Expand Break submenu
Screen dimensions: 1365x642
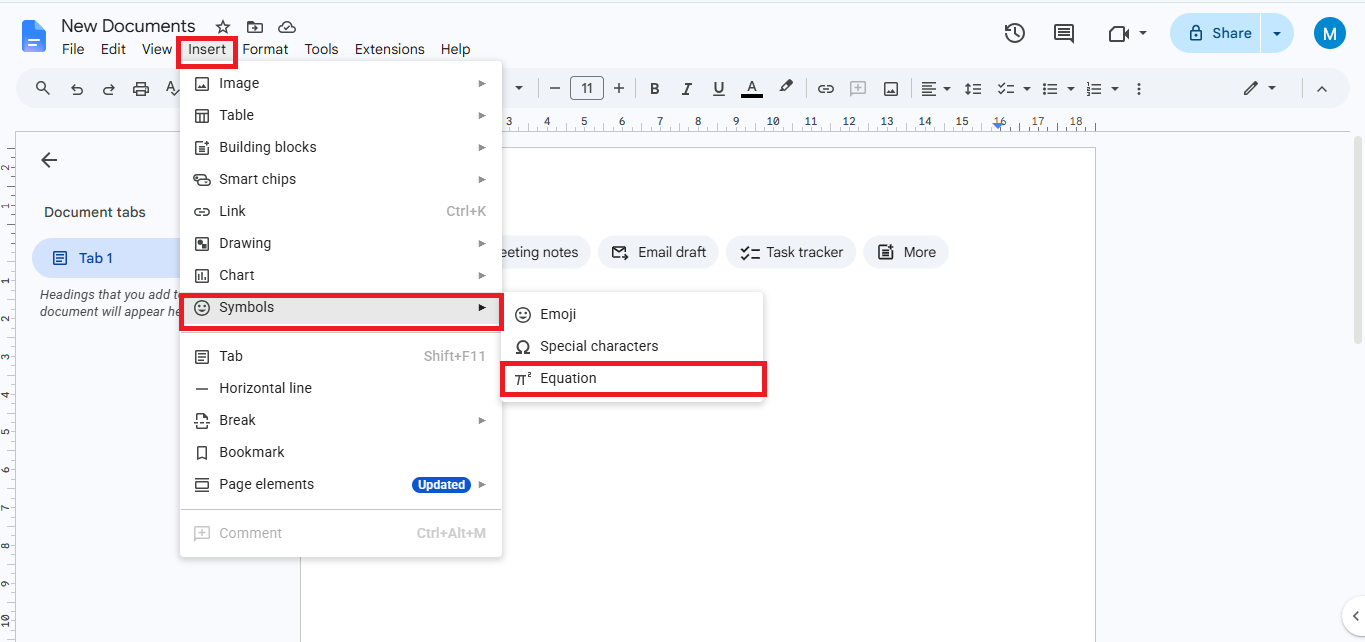341,420
